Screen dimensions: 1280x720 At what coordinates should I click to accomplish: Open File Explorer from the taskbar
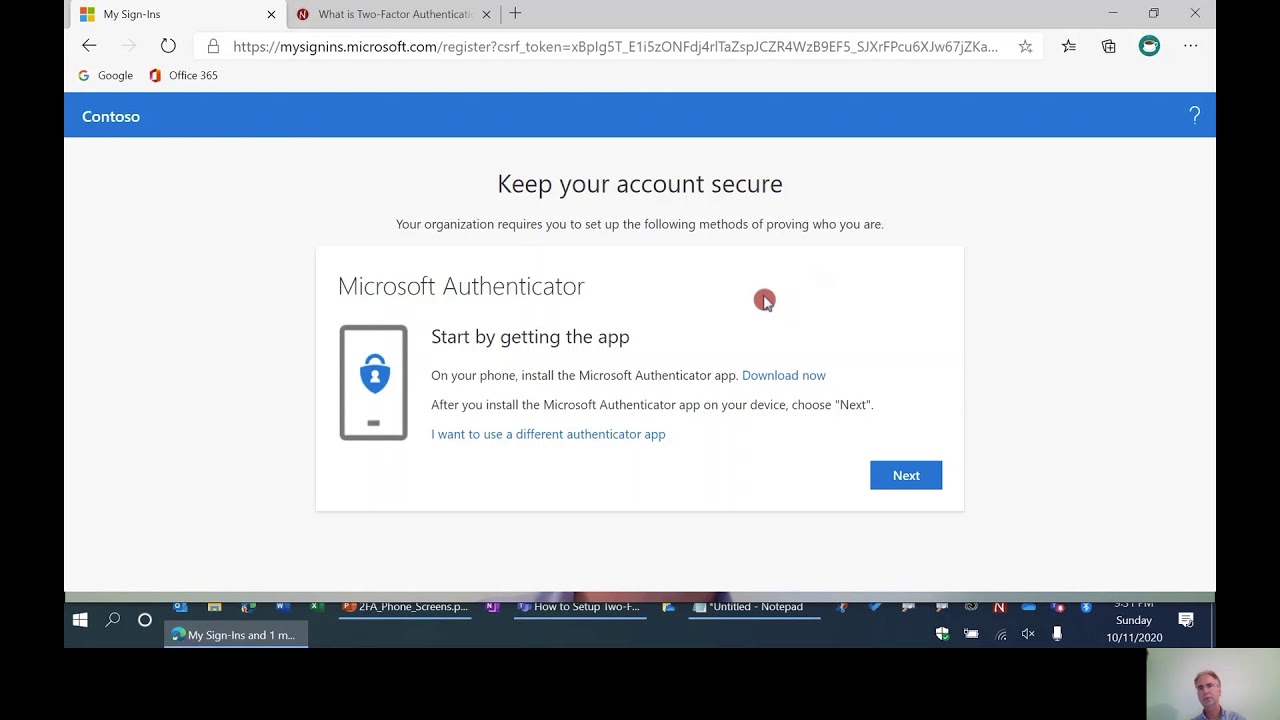click(x=214, y=606)
